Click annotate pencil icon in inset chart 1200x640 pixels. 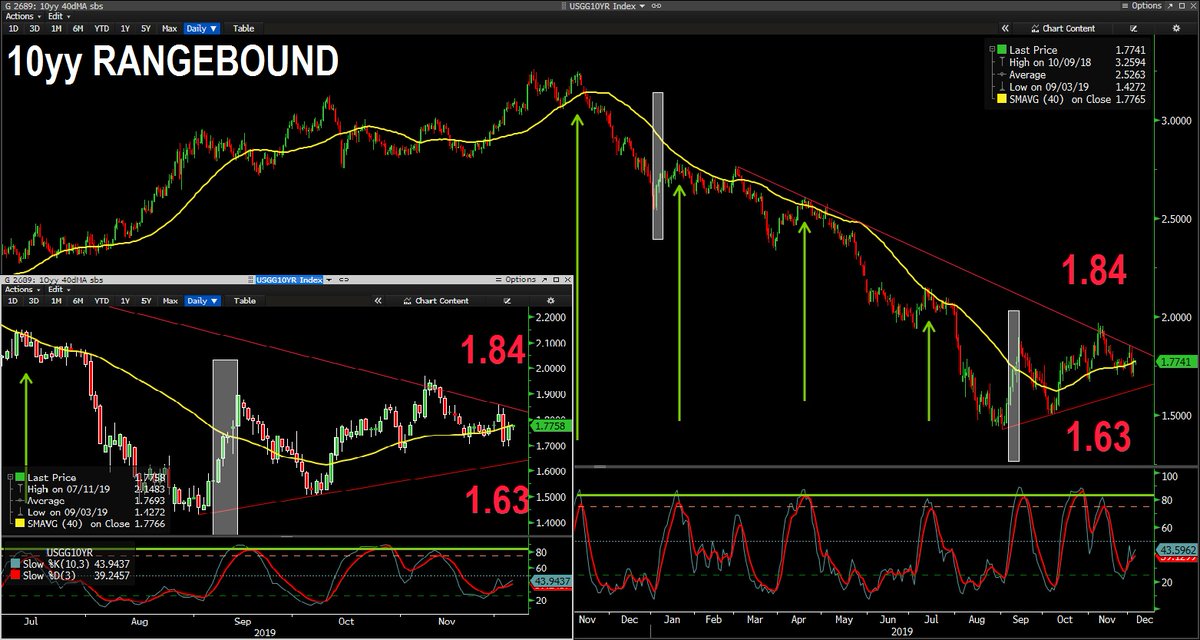click(506, 301)
